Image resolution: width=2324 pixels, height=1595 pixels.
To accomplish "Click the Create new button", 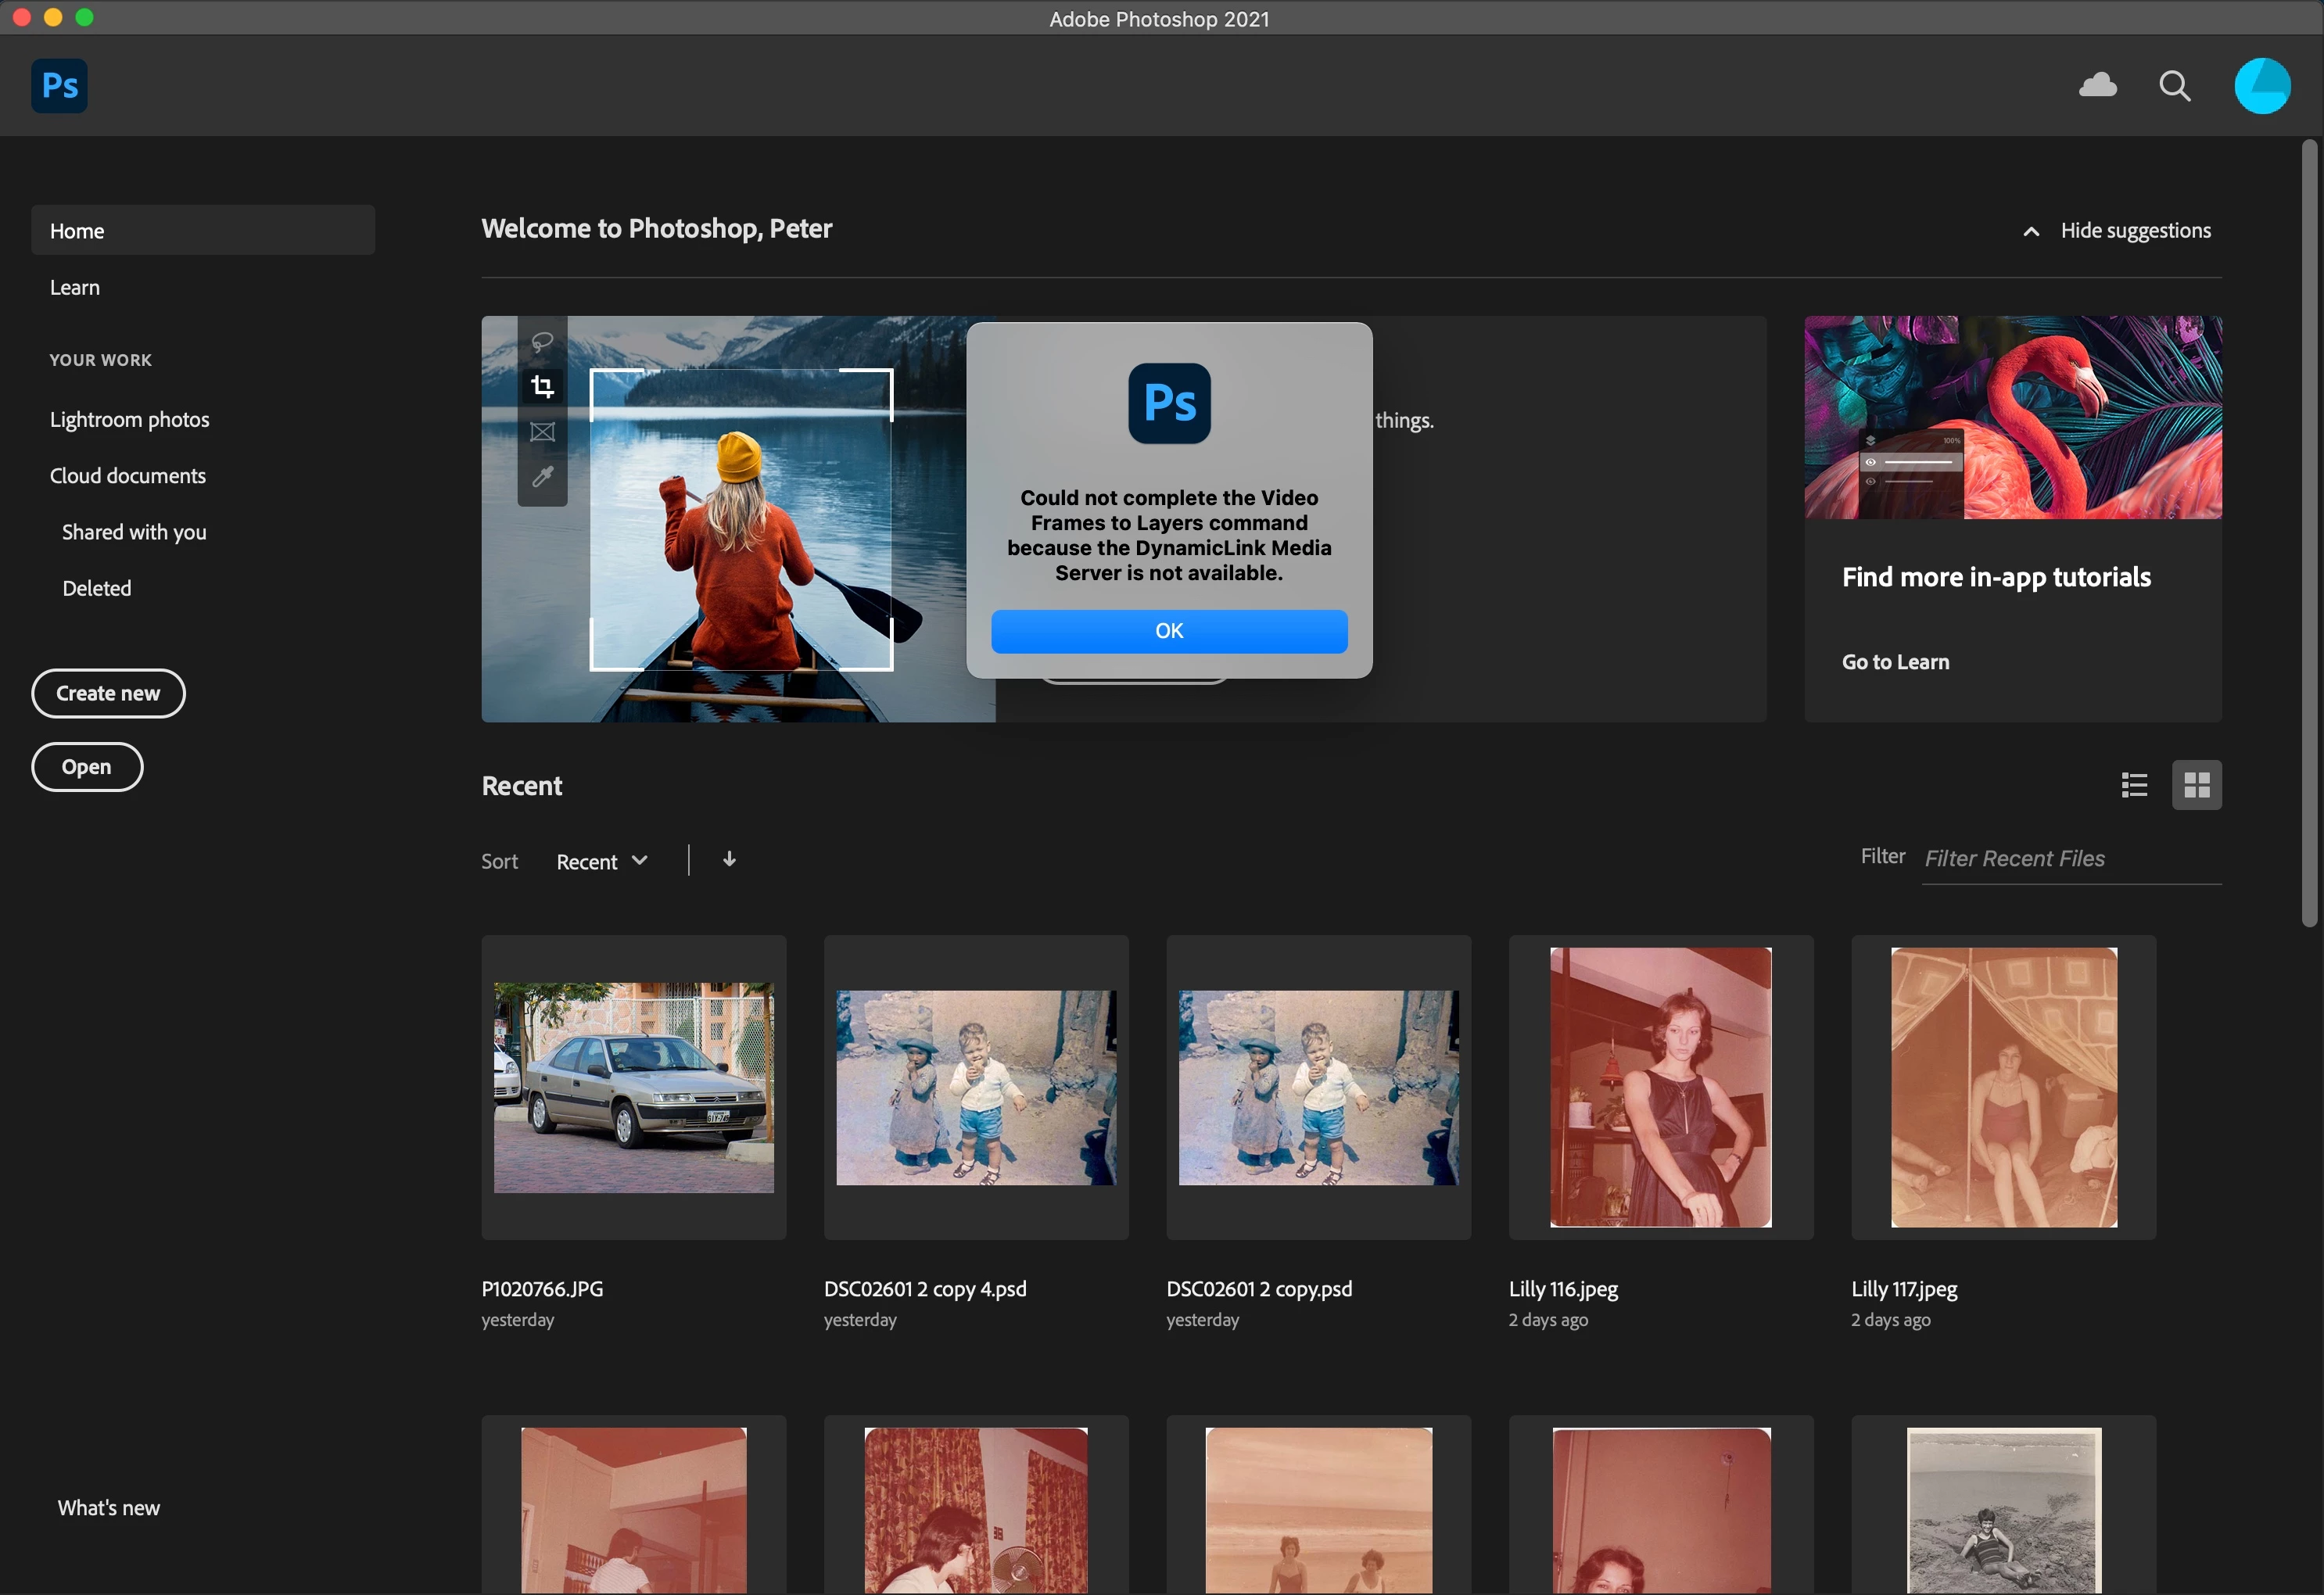I will (108, 693).
